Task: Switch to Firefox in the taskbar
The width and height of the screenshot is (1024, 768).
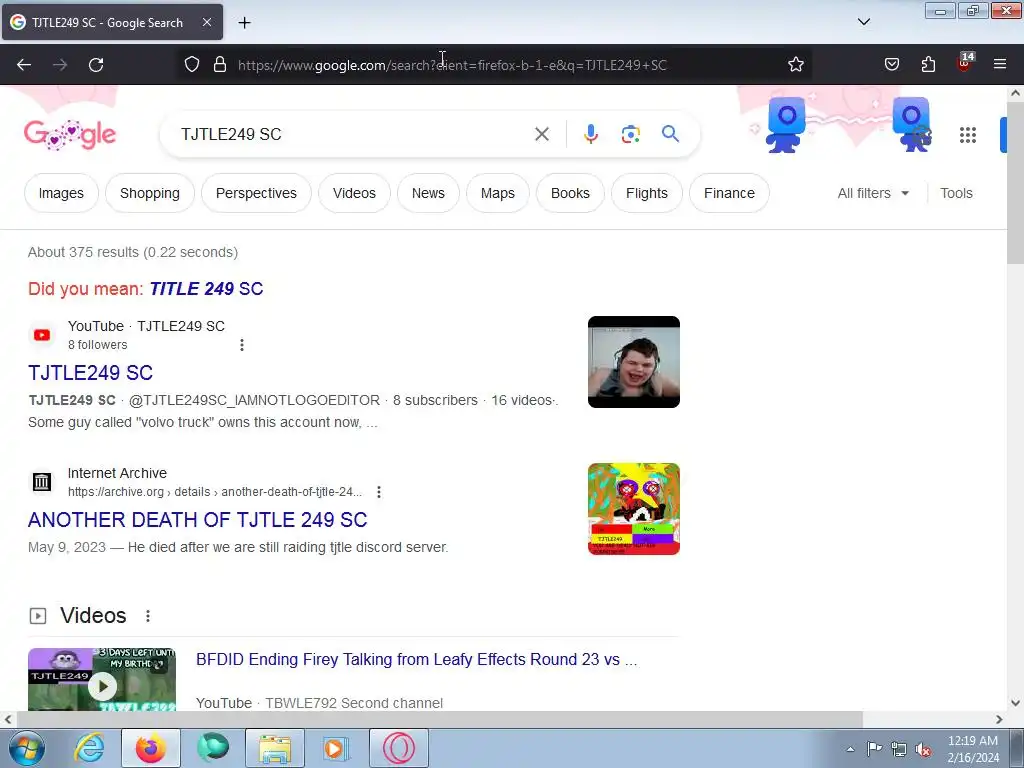Action: [151, 748]
